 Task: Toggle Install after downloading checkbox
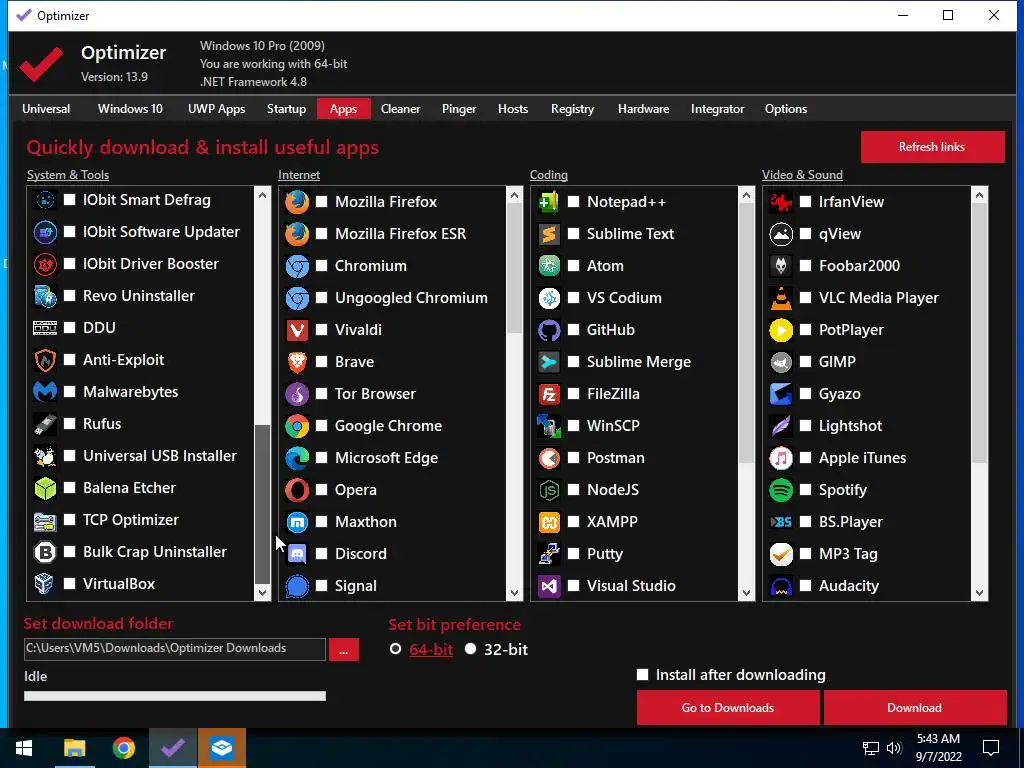click(x=643, y=675)
